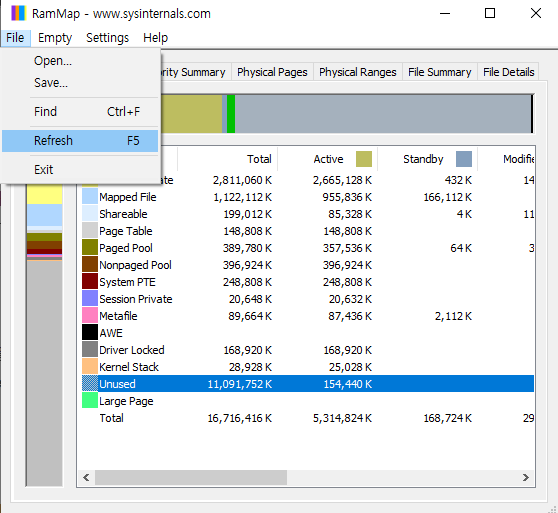Click the Large Page green swatch

[90, 401]
